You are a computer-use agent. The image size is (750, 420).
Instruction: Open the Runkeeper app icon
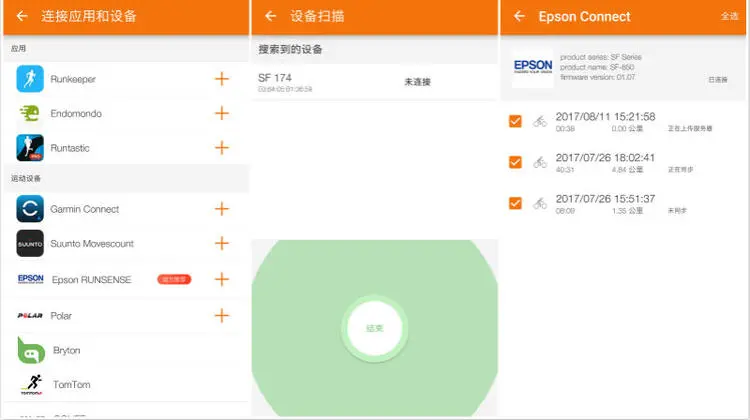30,79
